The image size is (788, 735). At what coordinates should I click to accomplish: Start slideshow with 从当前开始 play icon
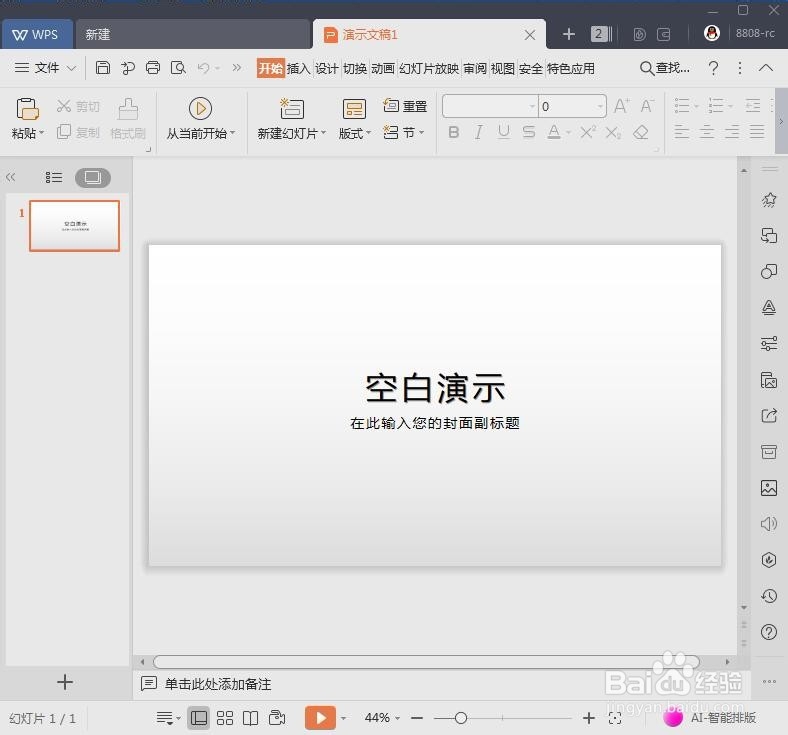pyautogui.click(x=200, y=109)
